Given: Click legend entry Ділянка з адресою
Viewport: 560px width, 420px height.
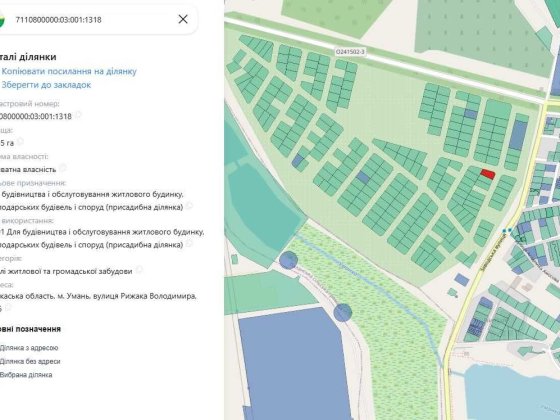Looking at the screenshot, I should coord(29,348).
